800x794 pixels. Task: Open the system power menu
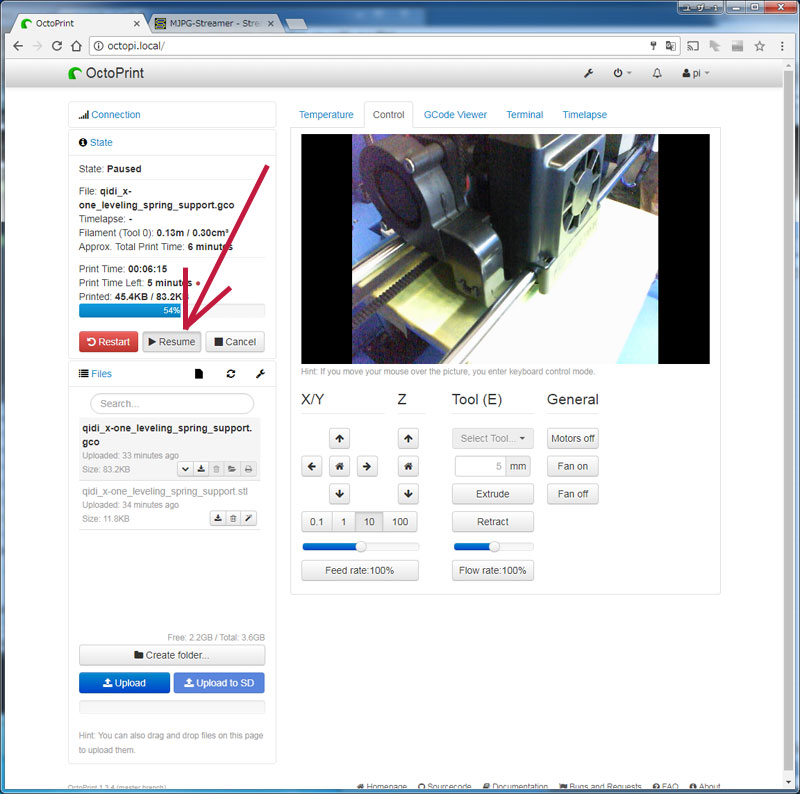point(622,73)
